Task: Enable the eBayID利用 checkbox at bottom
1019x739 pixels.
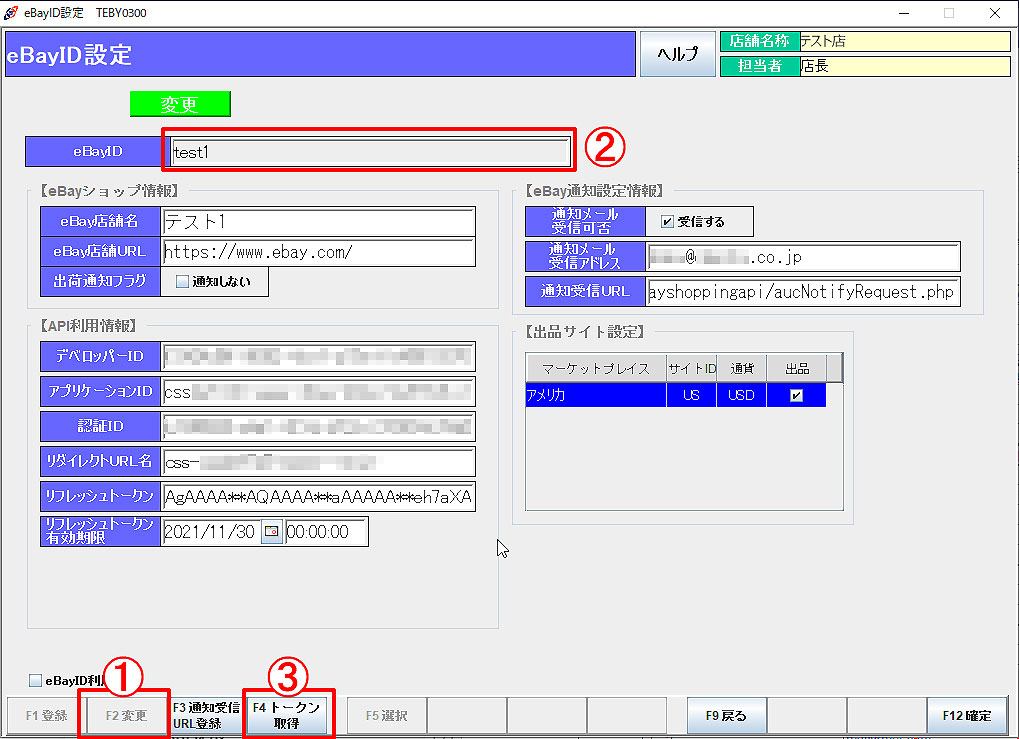Action: [36, 681]
